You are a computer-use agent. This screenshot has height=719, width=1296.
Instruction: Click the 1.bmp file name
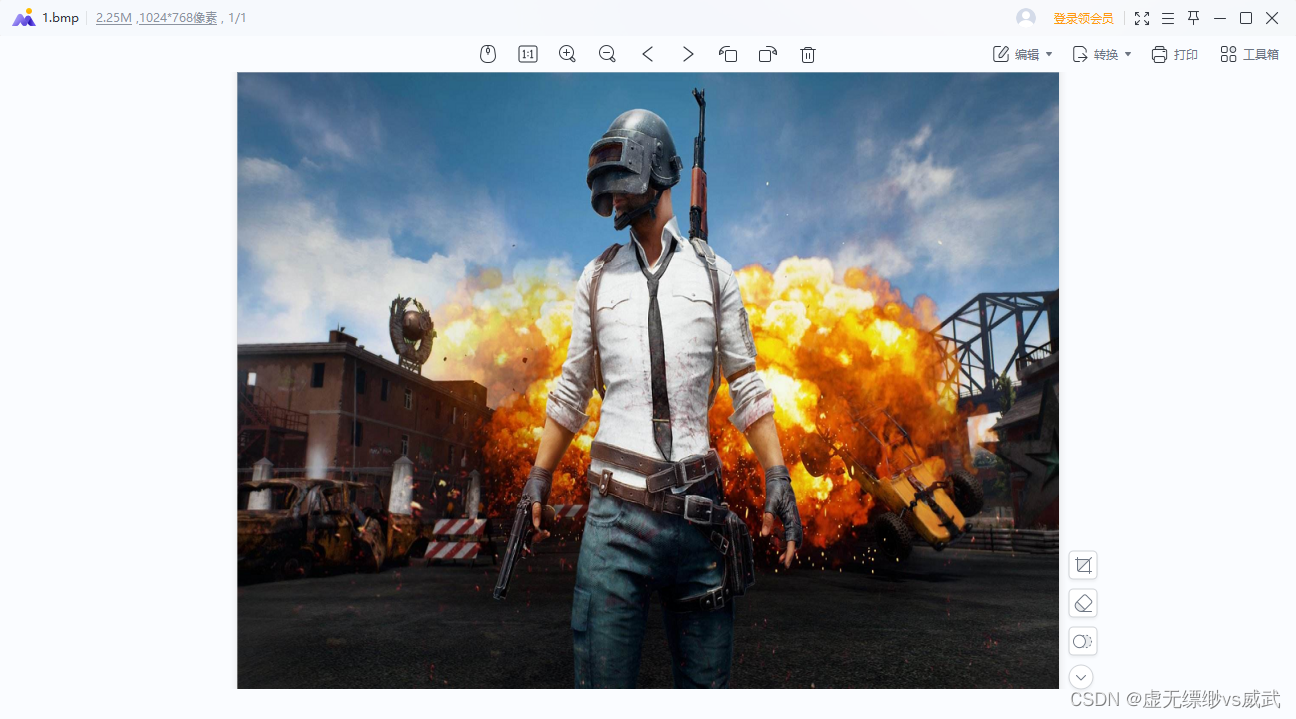(x=60, y=18)
